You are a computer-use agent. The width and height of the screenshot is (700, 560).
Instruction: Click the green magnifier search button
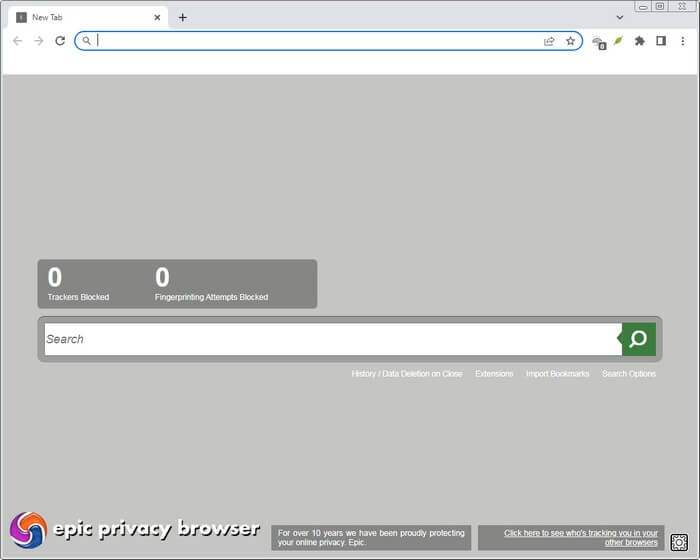638,339
